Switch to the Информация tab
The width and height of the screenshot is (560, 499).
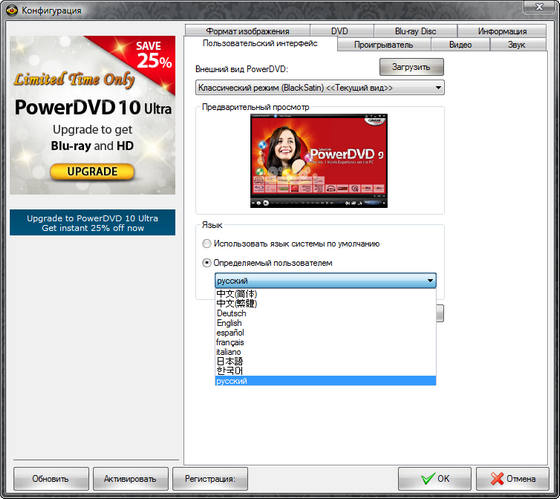click(x=502, y=31)
